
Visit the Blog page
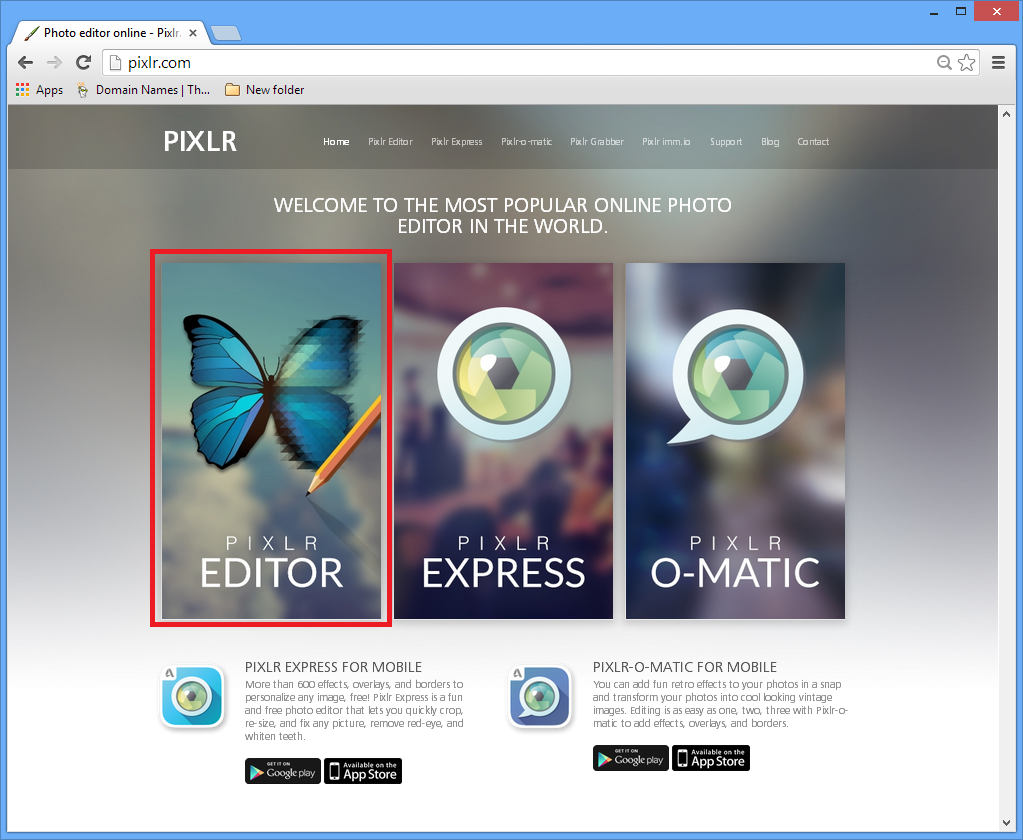coord(770,142)
